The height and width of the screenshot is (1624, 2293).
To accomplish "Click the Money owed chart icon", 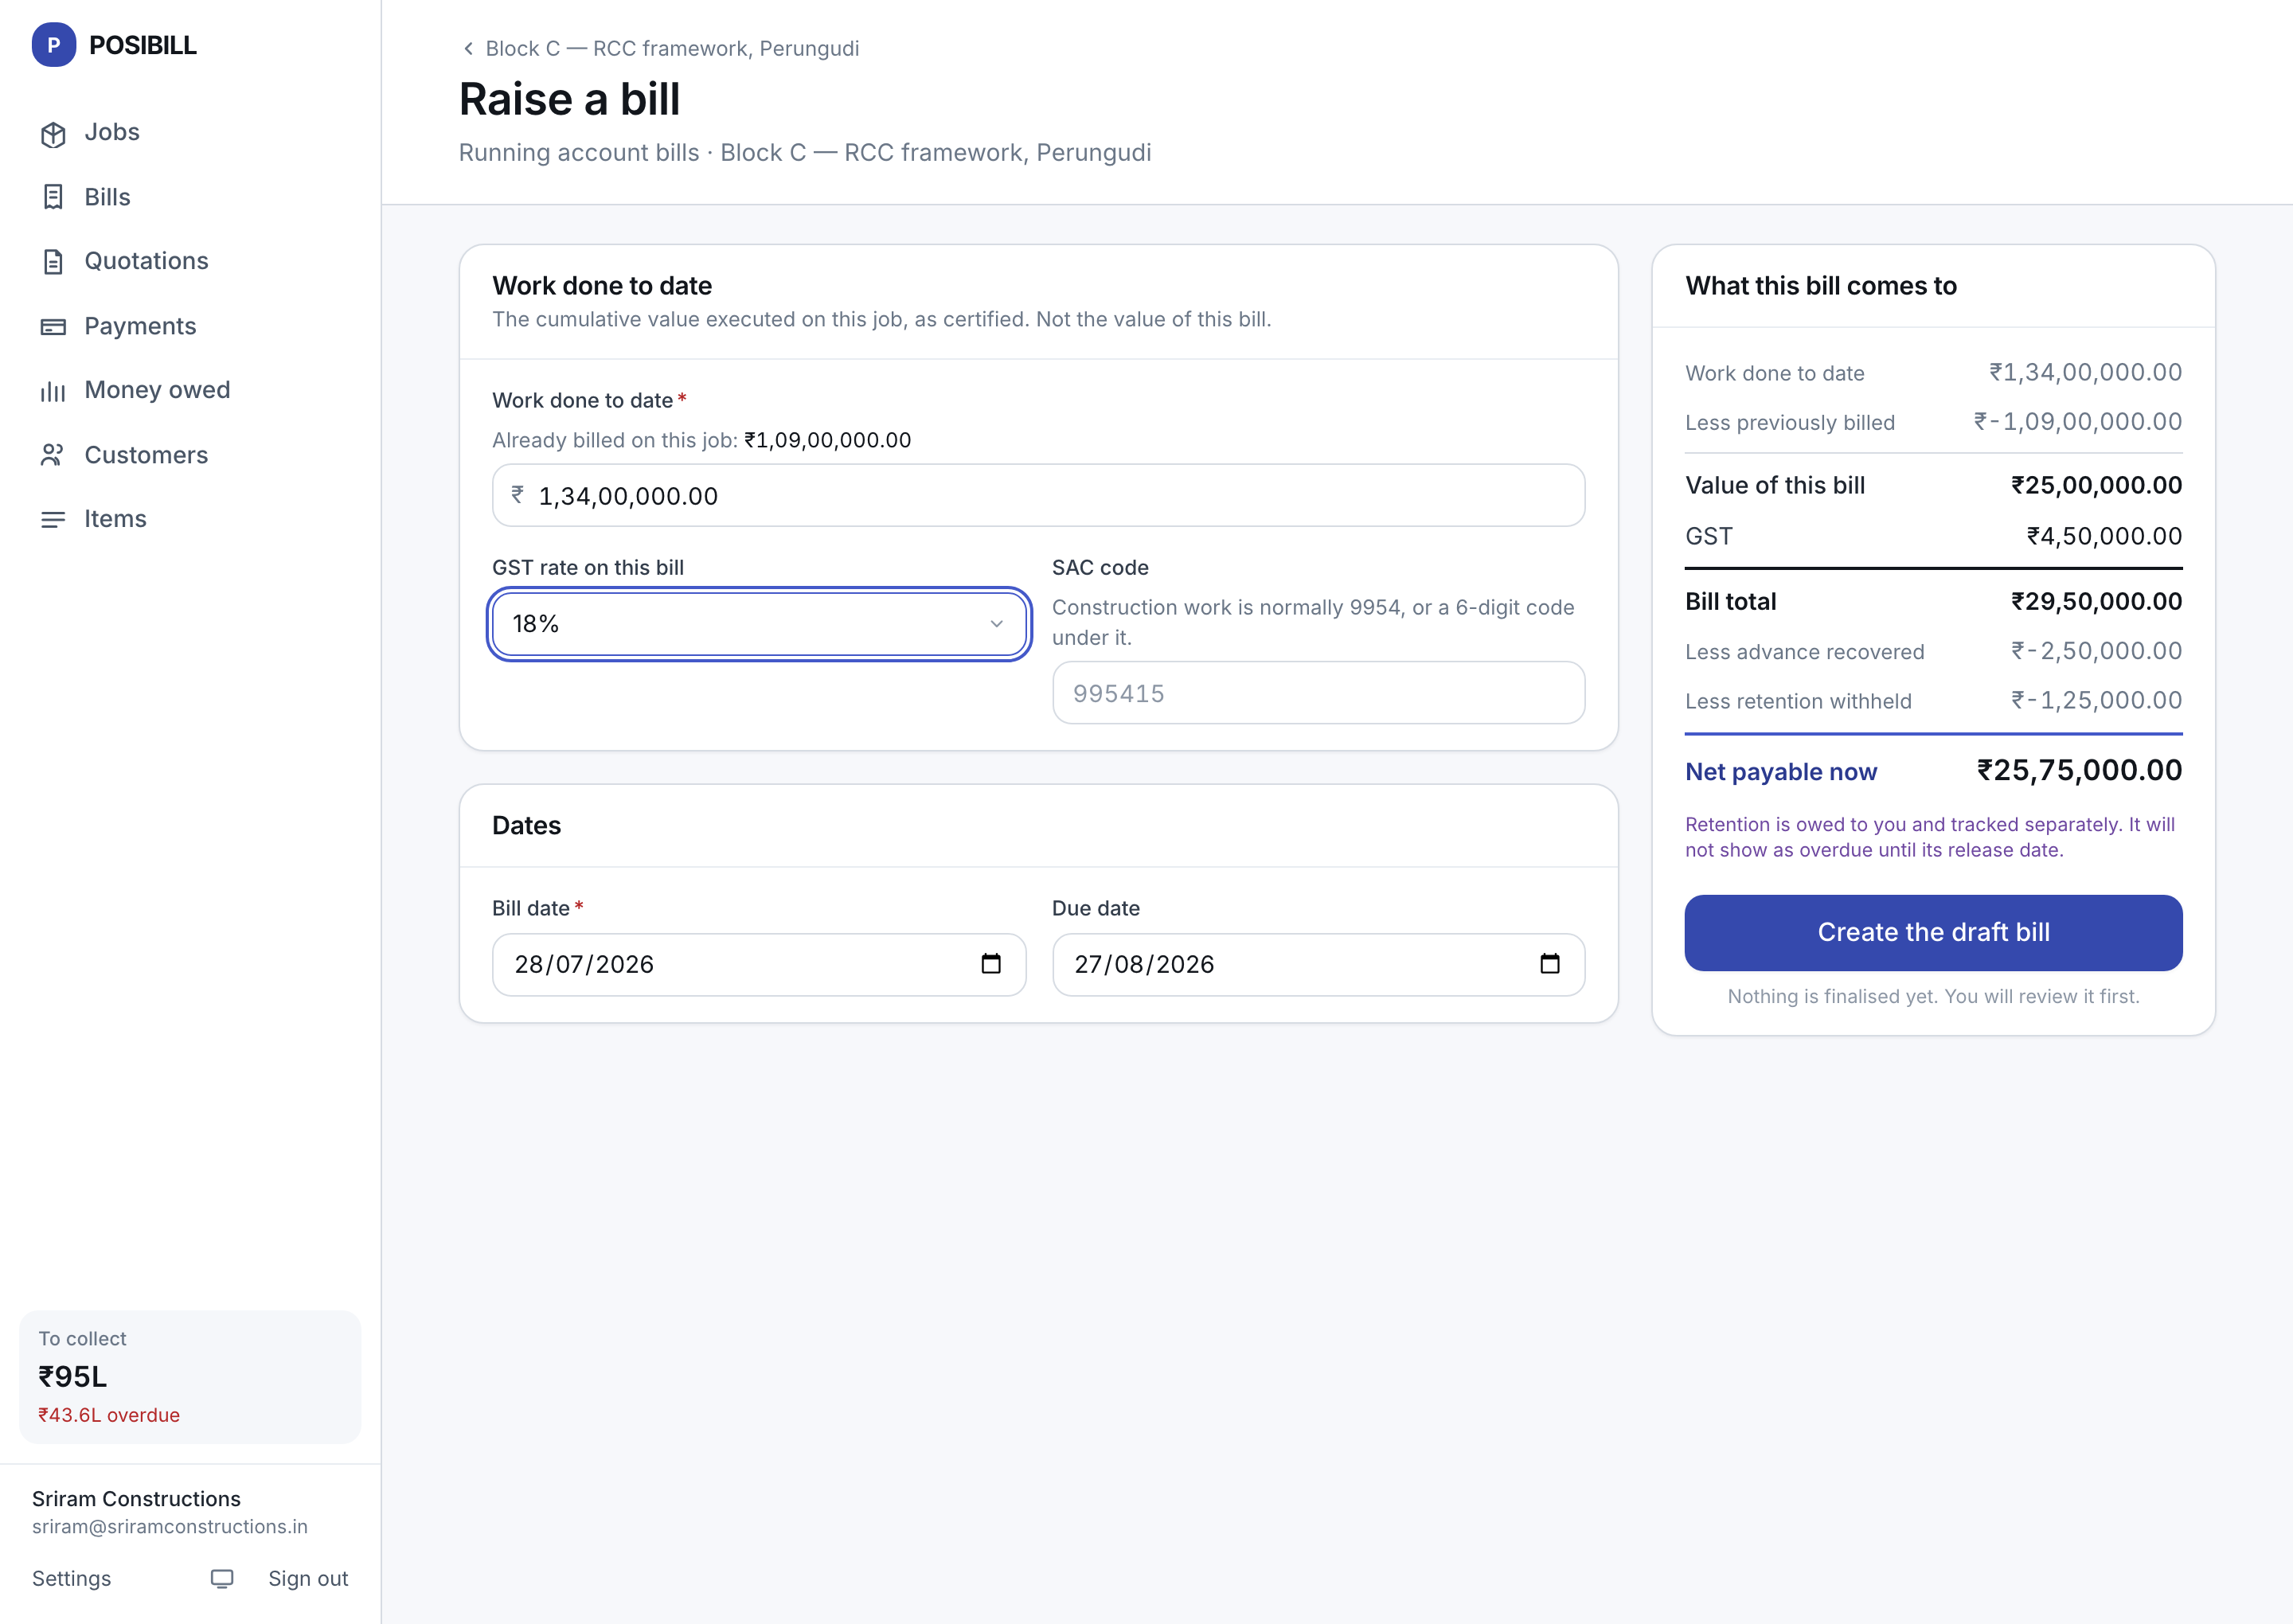I will [53, 391].
